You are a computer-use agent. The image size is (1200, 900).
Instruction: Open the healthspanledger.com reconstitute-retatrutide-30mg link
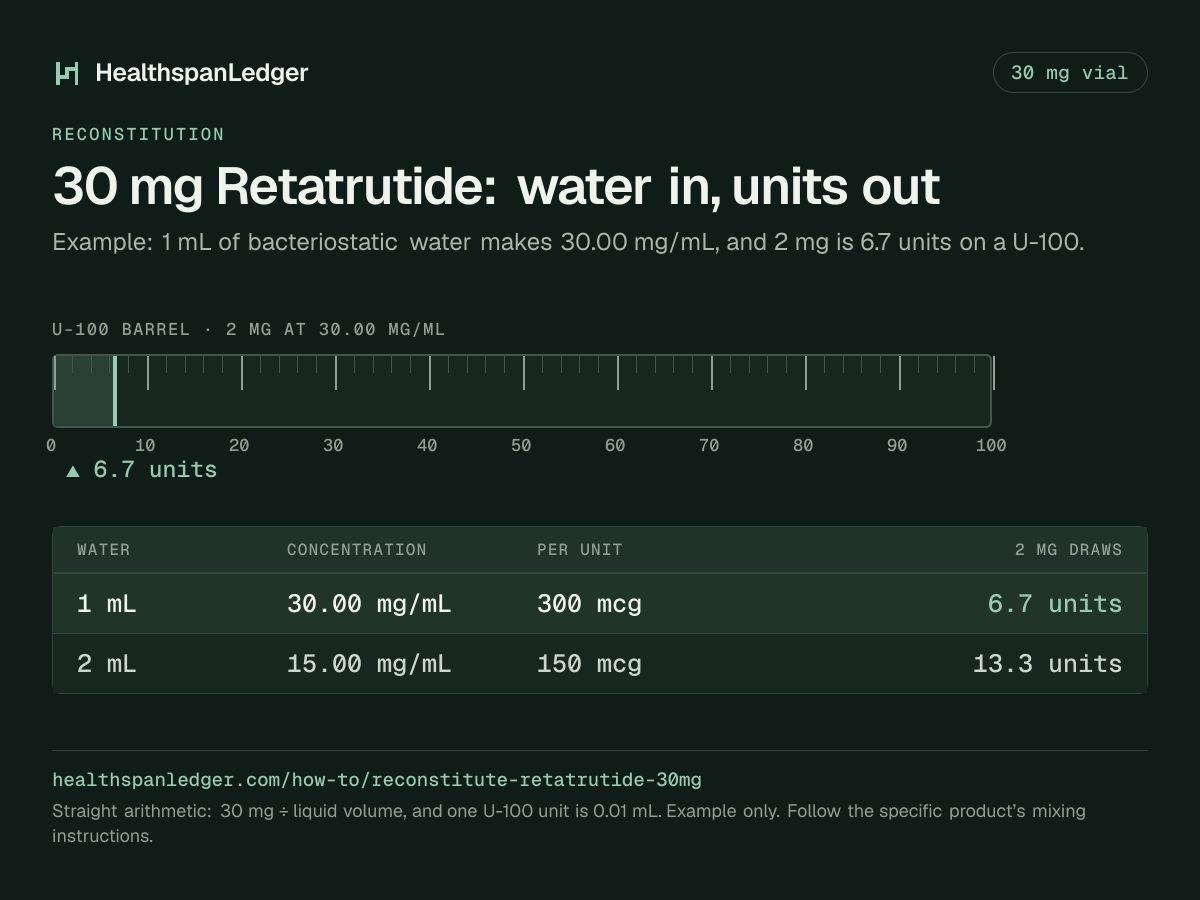pyautogui.click(x=377, y=780)
